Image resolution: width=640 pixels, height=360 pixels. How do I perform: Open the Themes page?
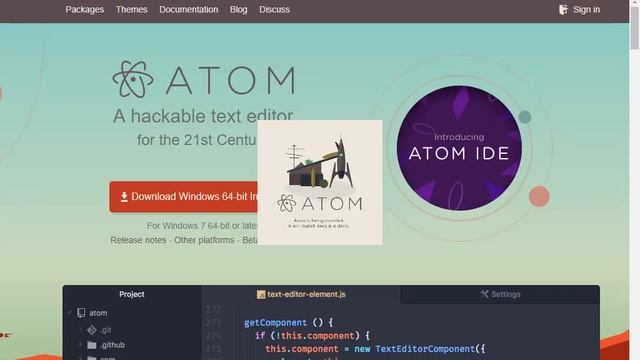coord(131,9)
